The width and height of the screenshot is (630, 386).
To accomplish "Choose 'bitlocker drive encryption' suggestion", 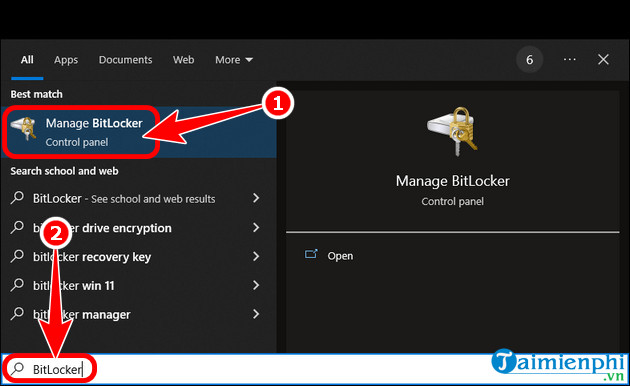I will point(102,228).
